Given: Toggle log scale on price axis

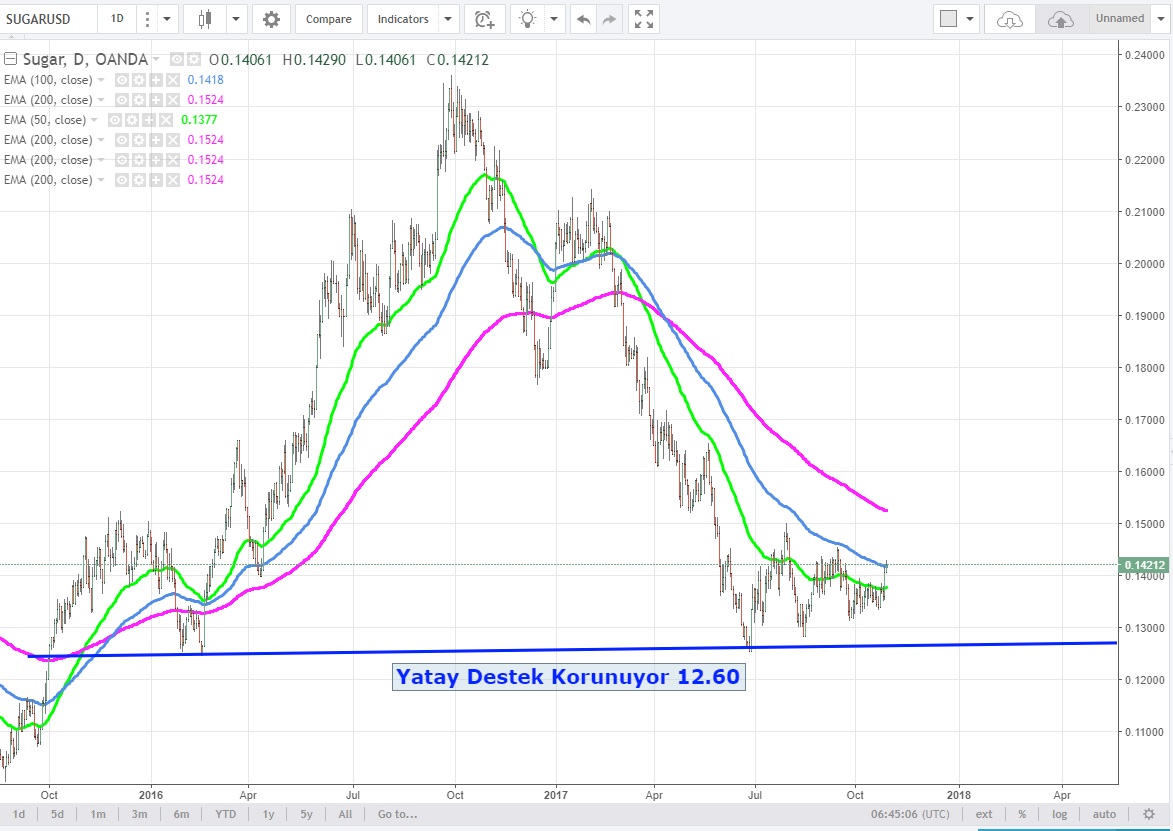Looking at the screenshot, I should pos(1059,814).
